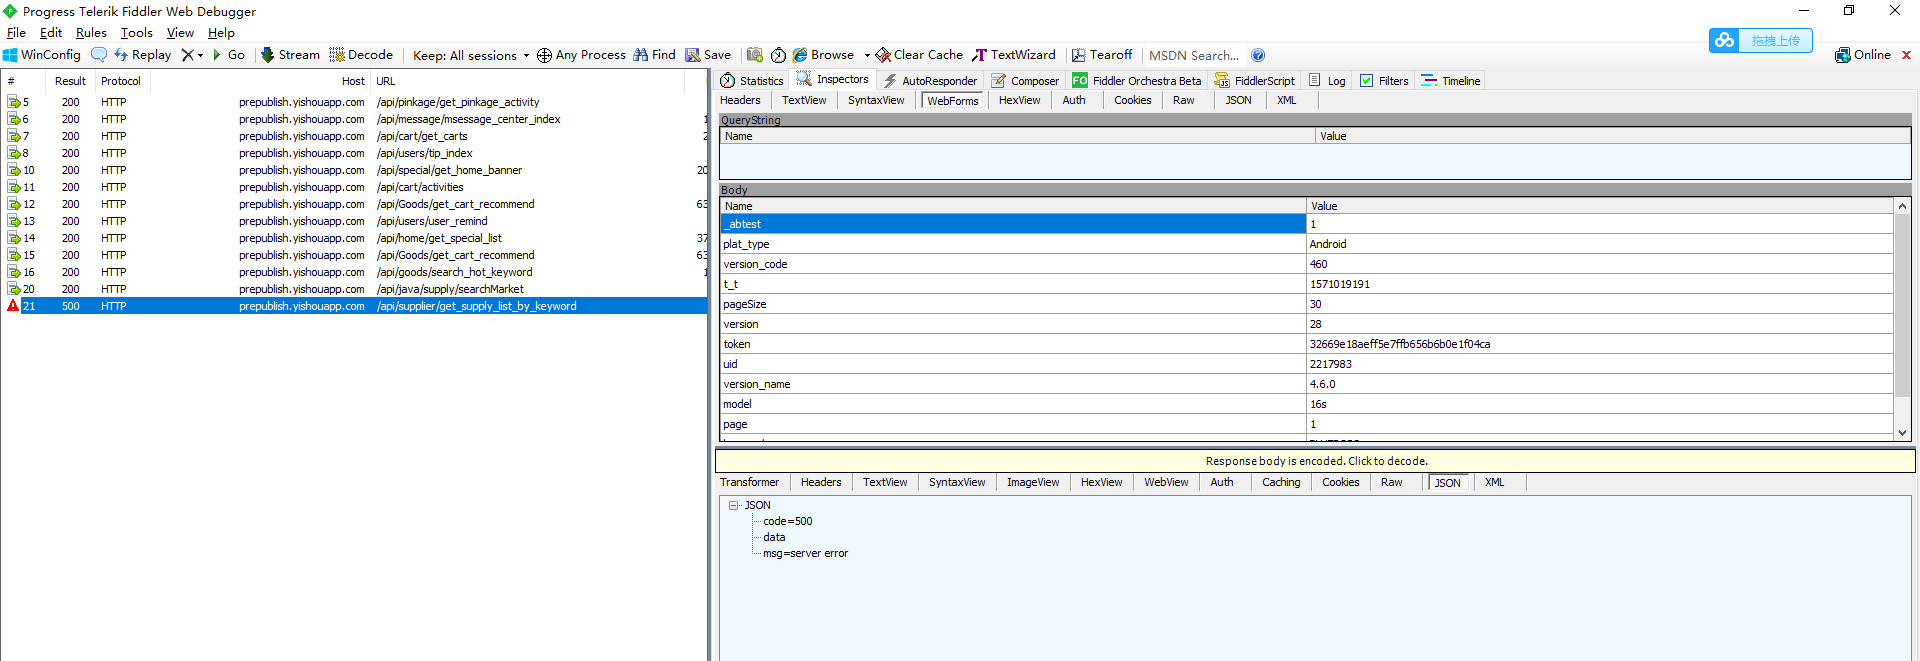Open the response Caching tab
Image resolution: width=1920 pixels, height=661 pixels.
pyautogui.click(x=1281, y=482)
